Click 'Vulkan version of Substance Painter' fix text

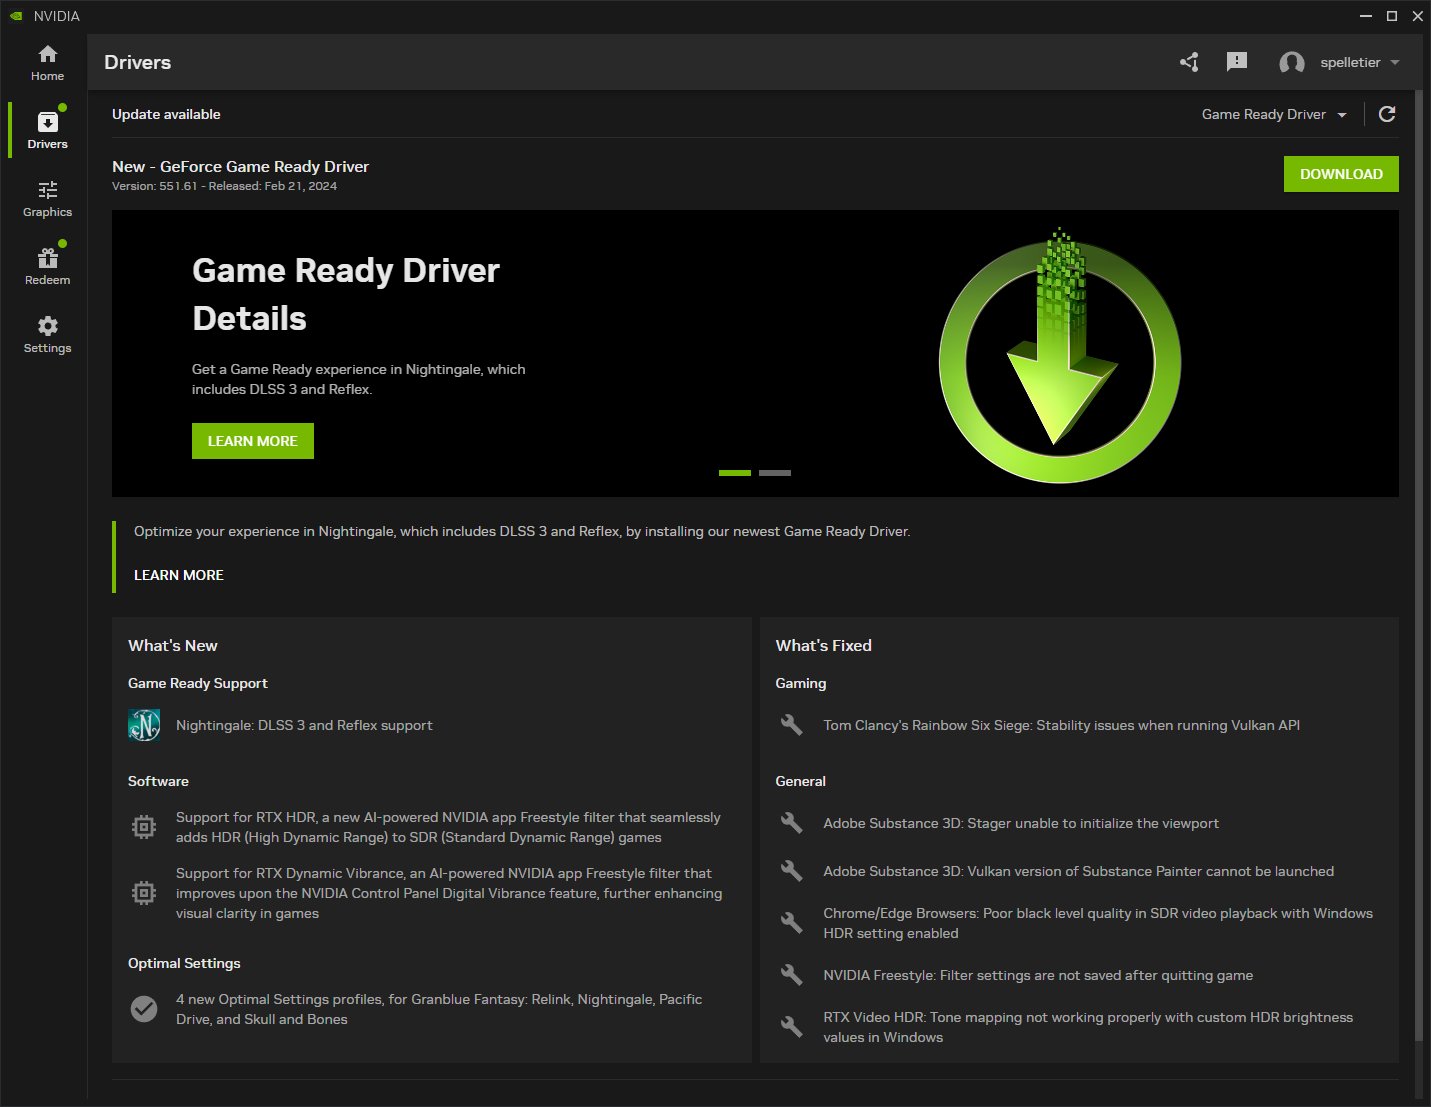click(1079, 871)
